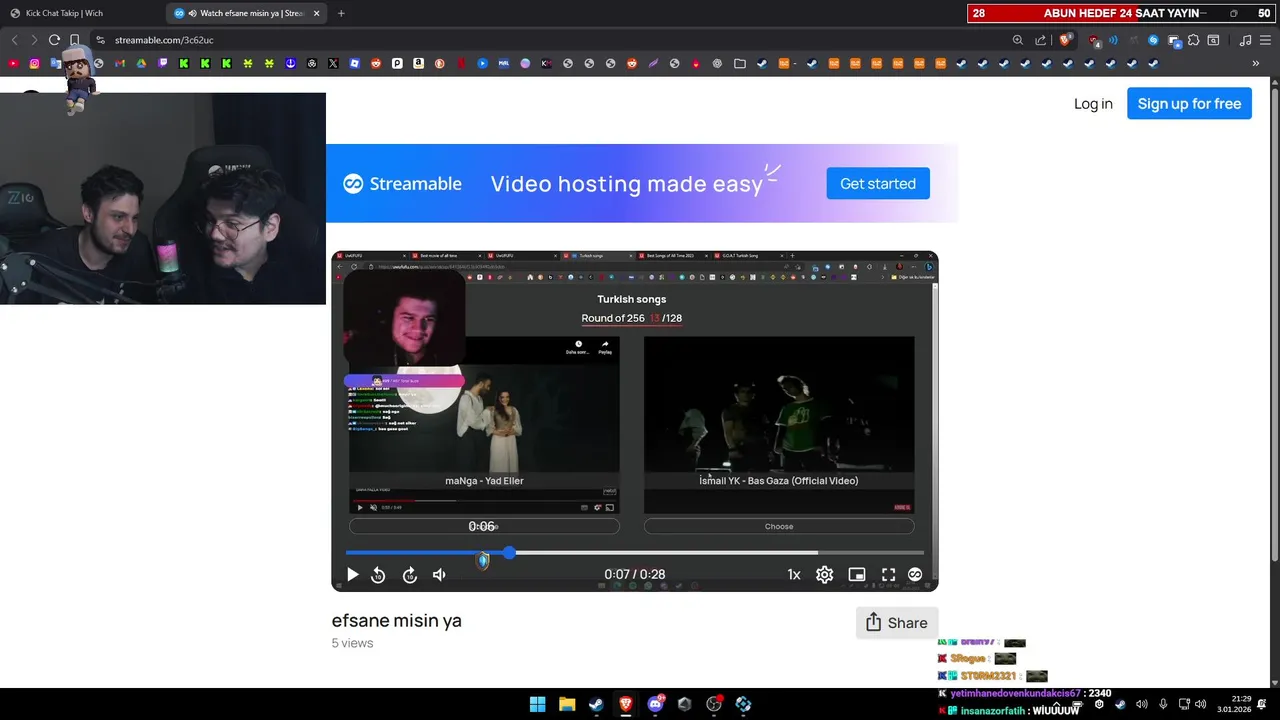This screenshot has height=720, width=1280.
Task: Click the Log in link
Action: (x=1093, y=104)
